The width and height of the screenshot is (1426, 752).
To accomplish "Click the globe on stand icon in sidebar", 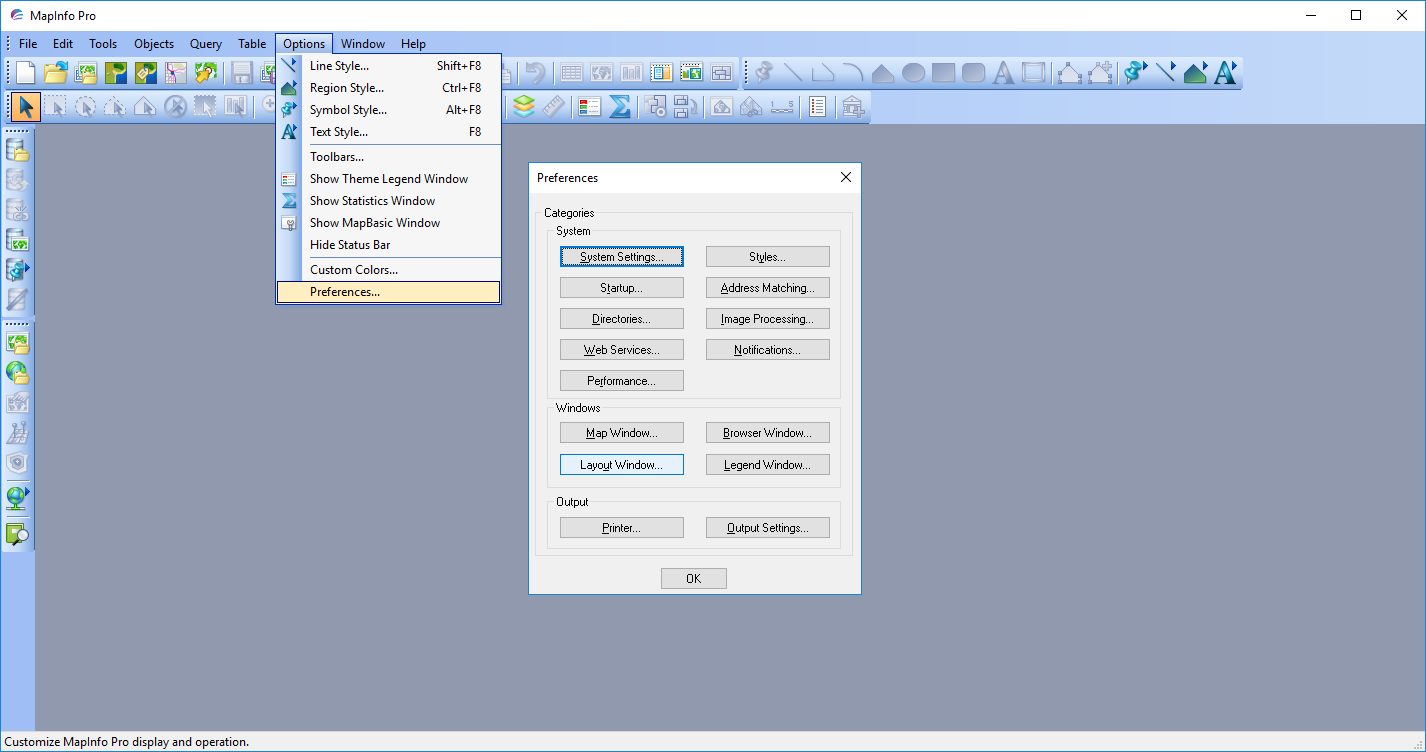I will [17, 497].
